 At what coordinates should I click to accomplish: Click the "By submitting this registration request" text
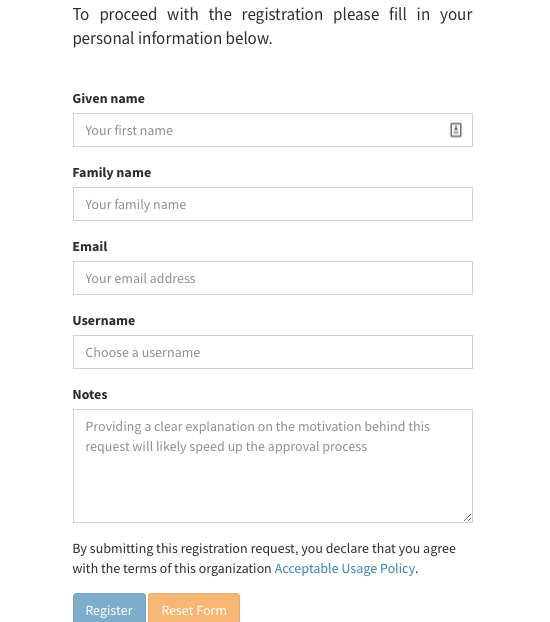264,558
